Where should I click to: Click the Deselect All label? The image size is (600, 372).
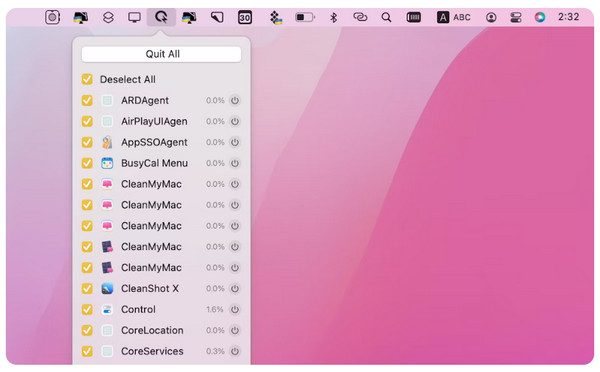128,79
